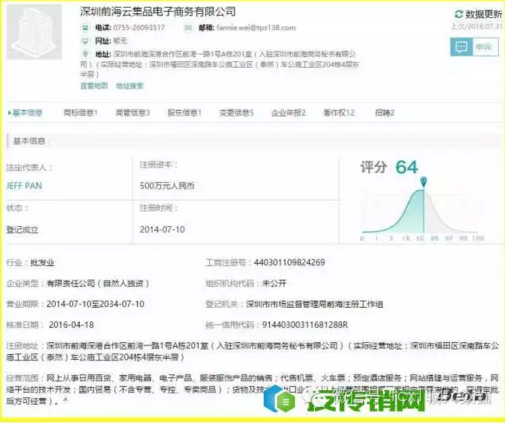Click the location pin icon next to 地址

point(85,54)
